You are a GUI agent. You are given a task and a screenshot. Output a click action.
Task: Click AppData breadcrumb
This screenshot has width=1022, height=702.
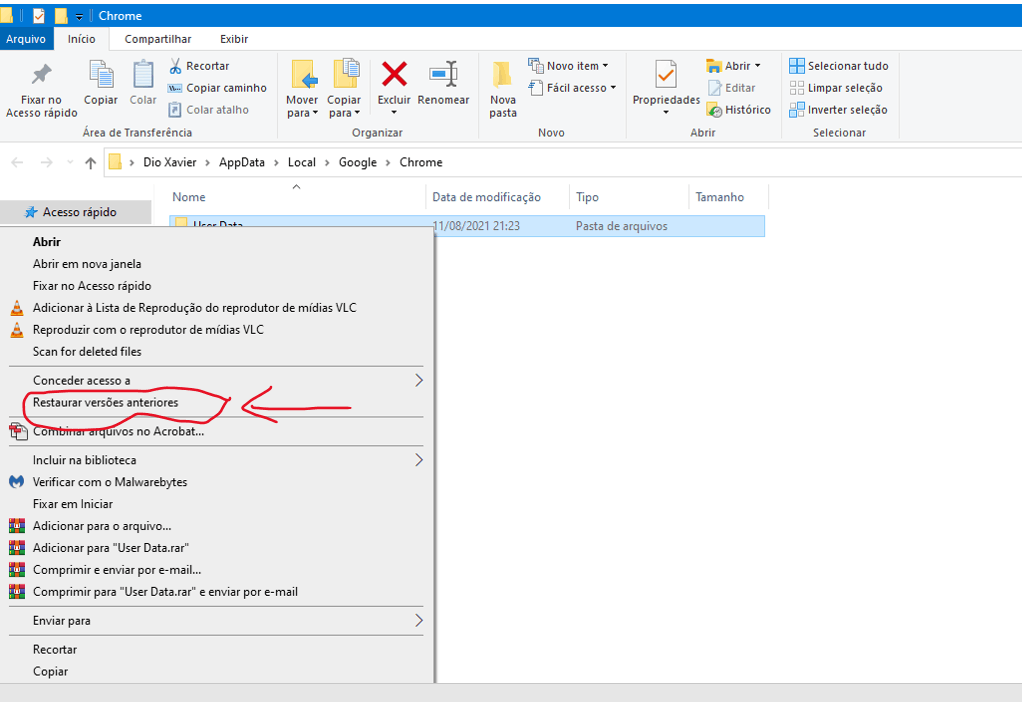pos(242,162)
